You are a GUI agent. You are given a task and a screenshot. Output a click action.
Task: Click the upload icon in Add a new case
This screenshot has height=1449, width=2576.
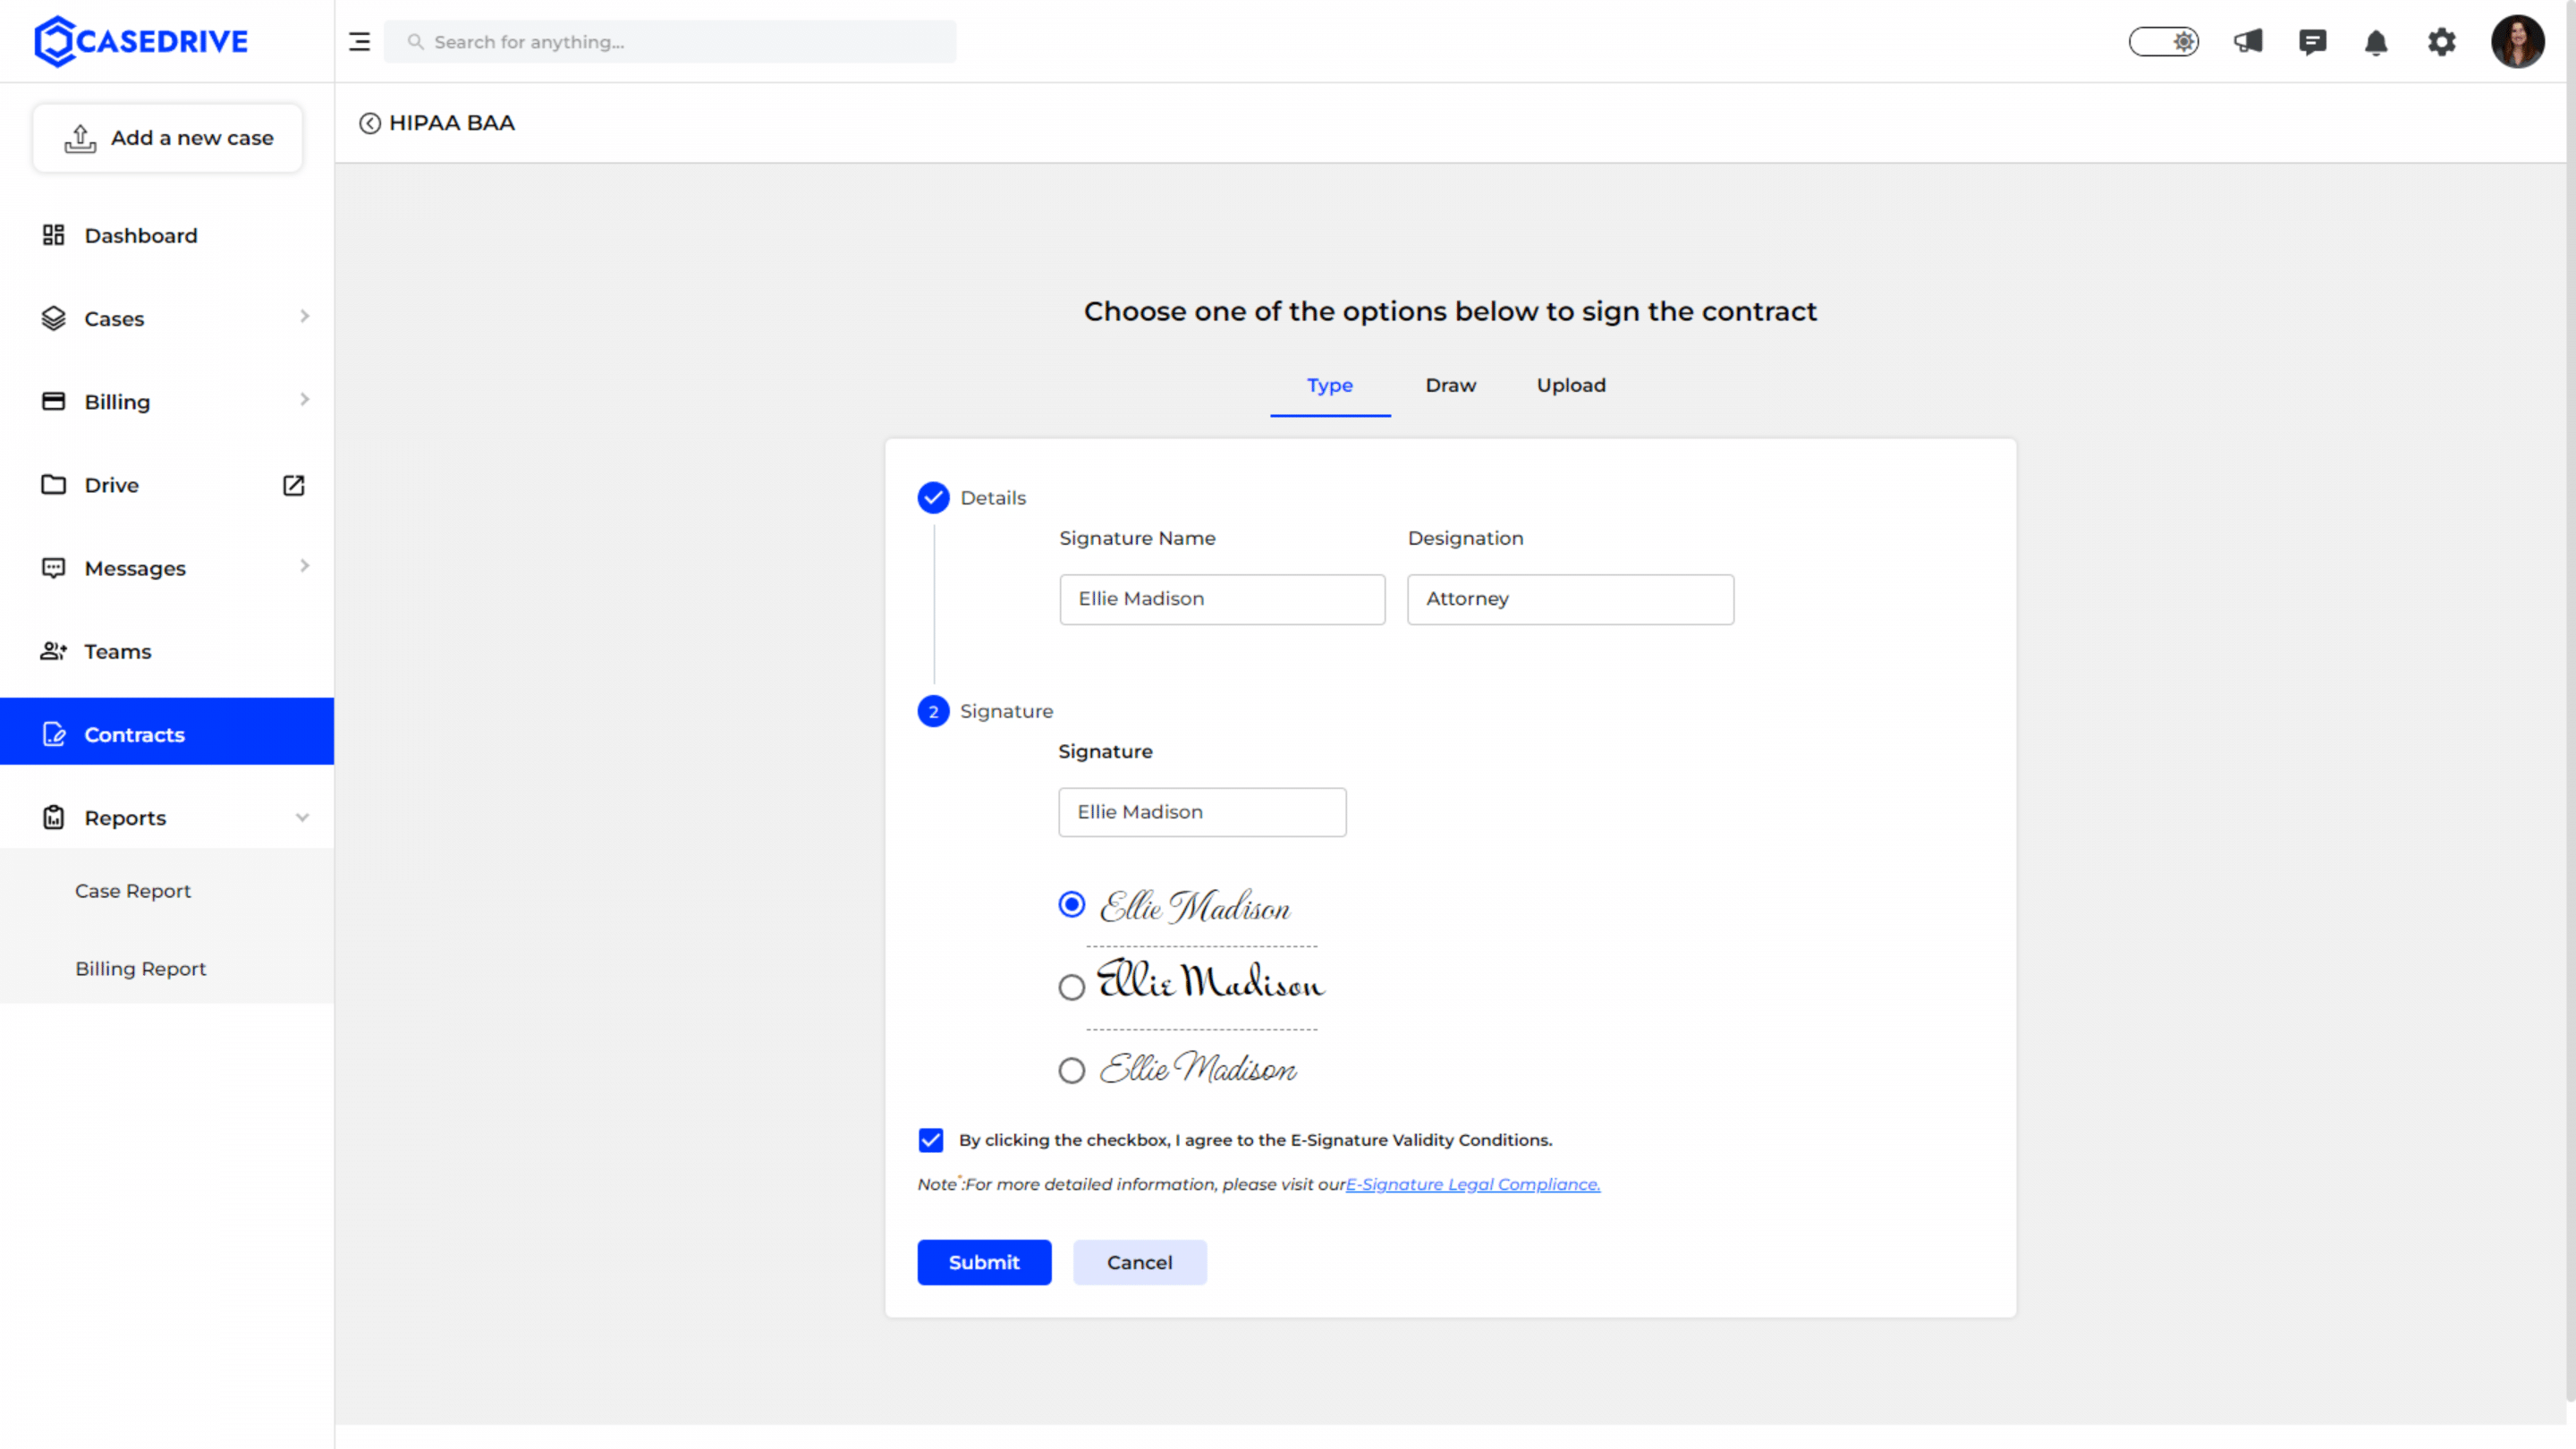pos(80,138)
